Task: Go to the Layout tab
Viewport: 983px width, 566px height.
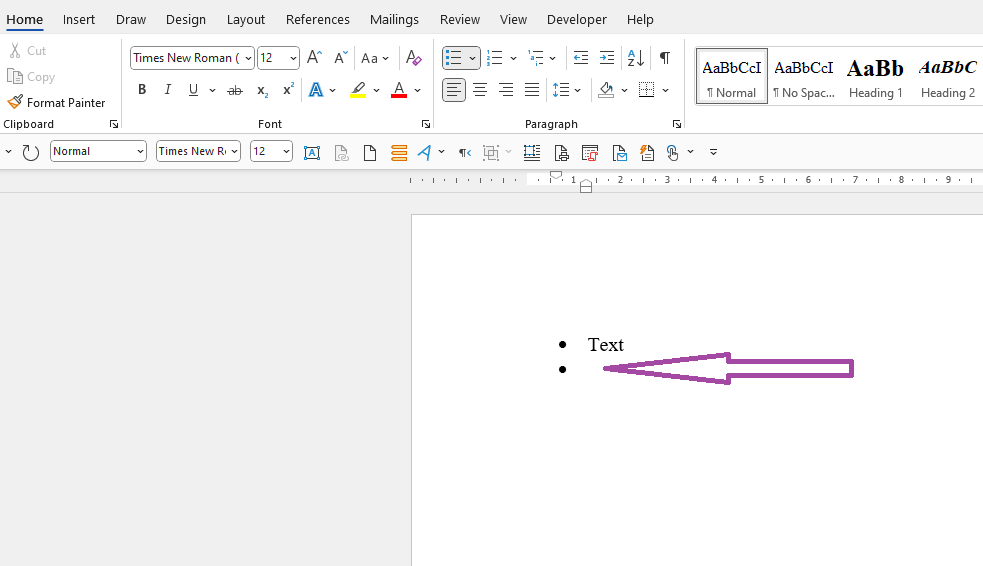Action: coord(246,19)
